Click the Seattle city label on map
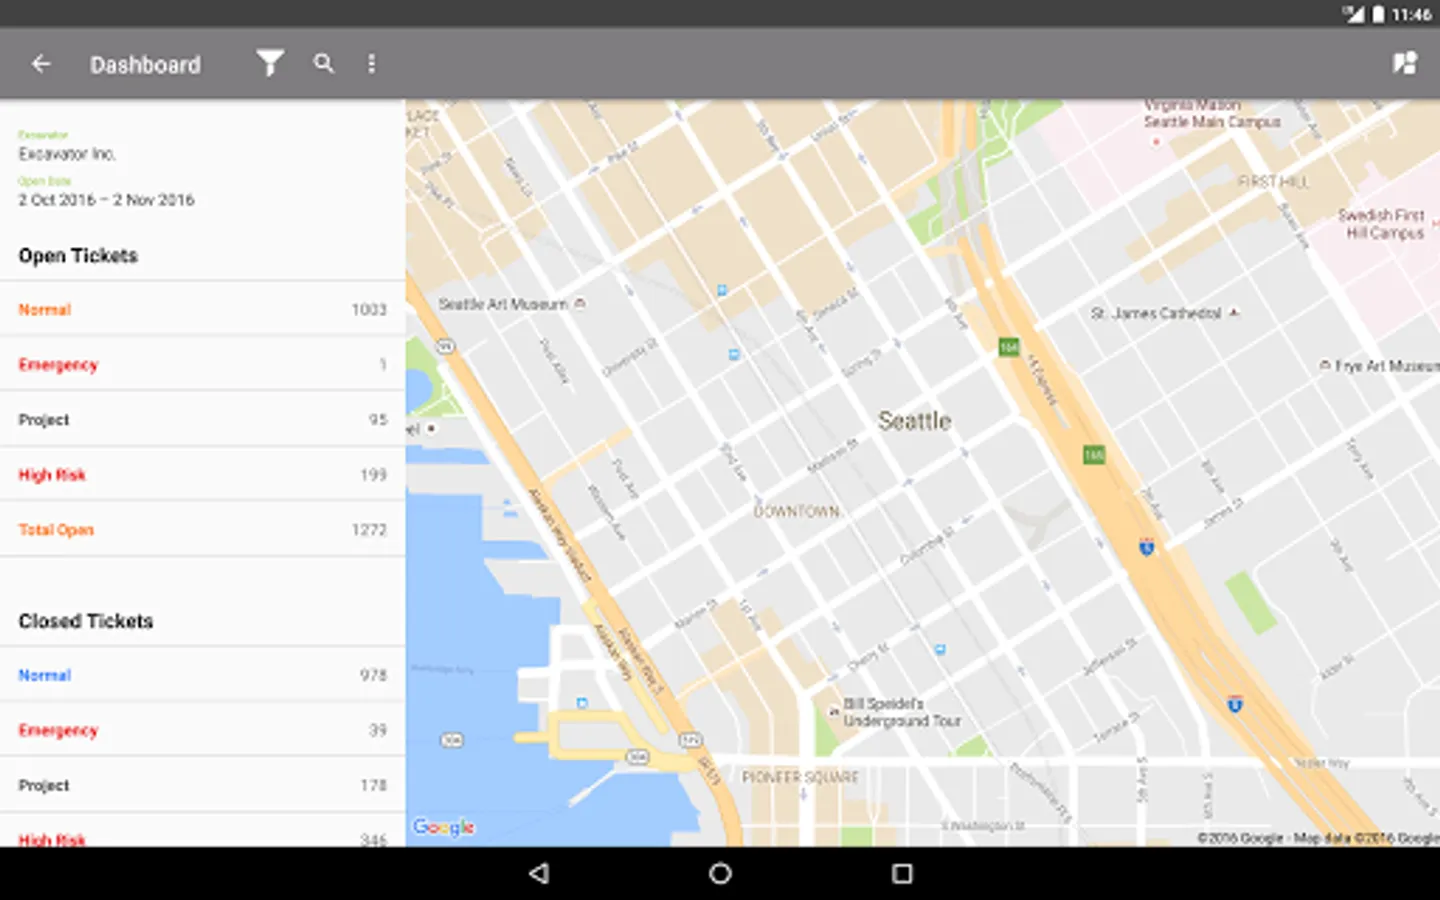 pos(914,421)
